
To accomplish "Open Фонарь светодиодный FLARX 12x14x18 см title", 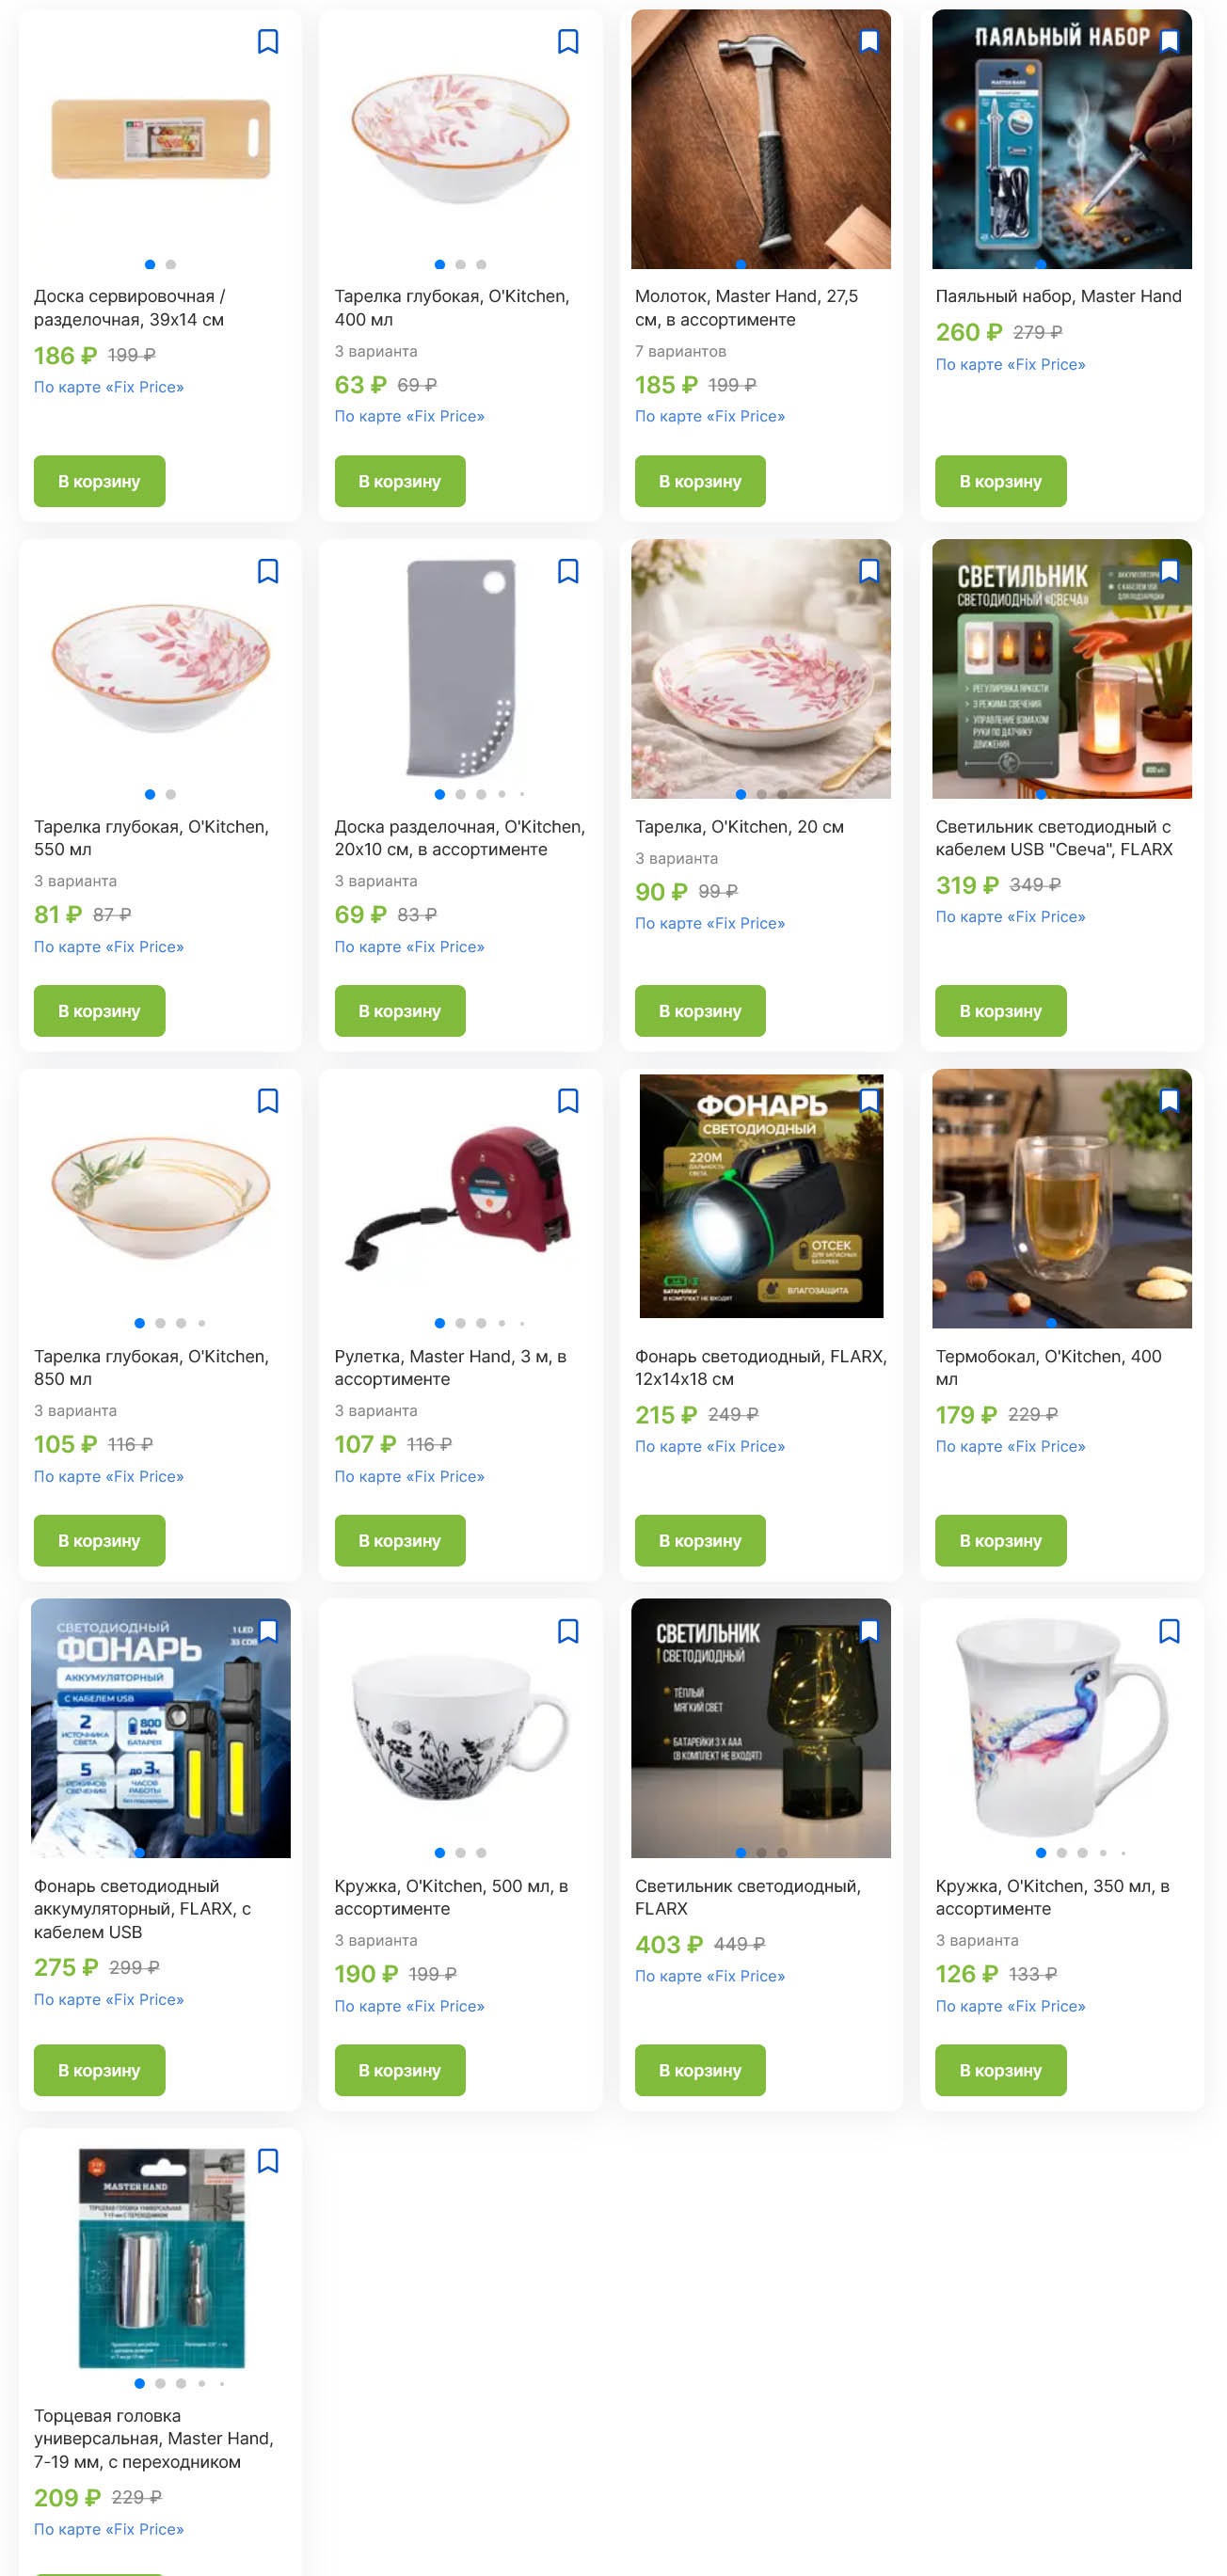I will click(760, 1367).
